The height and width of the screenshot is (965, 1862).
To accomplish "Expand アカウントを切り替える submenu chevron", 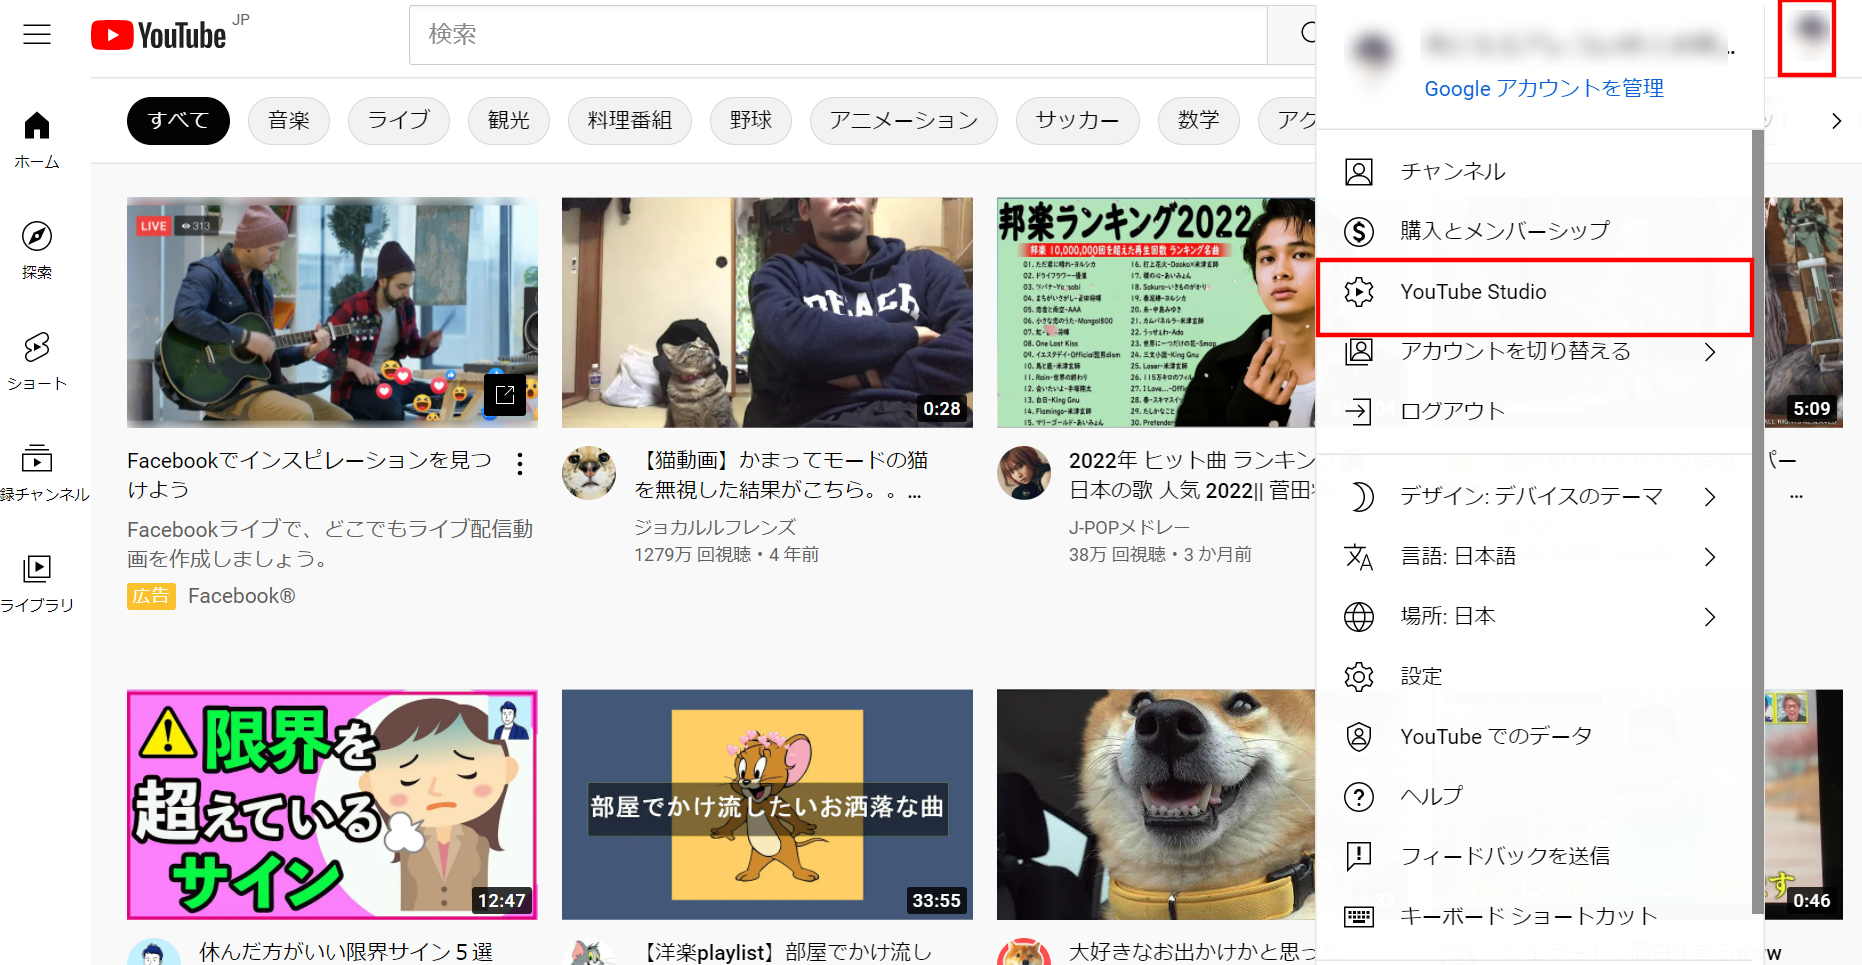I will click(1710, 352).
